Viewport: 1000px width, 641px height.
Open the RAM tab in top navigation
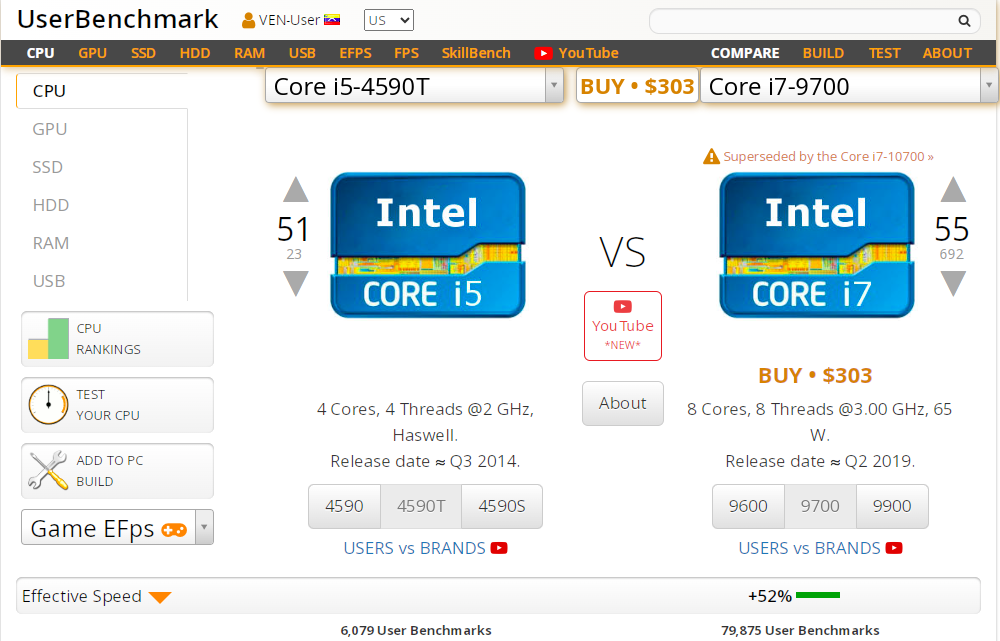pyautogui.click(x=249, y=54)
